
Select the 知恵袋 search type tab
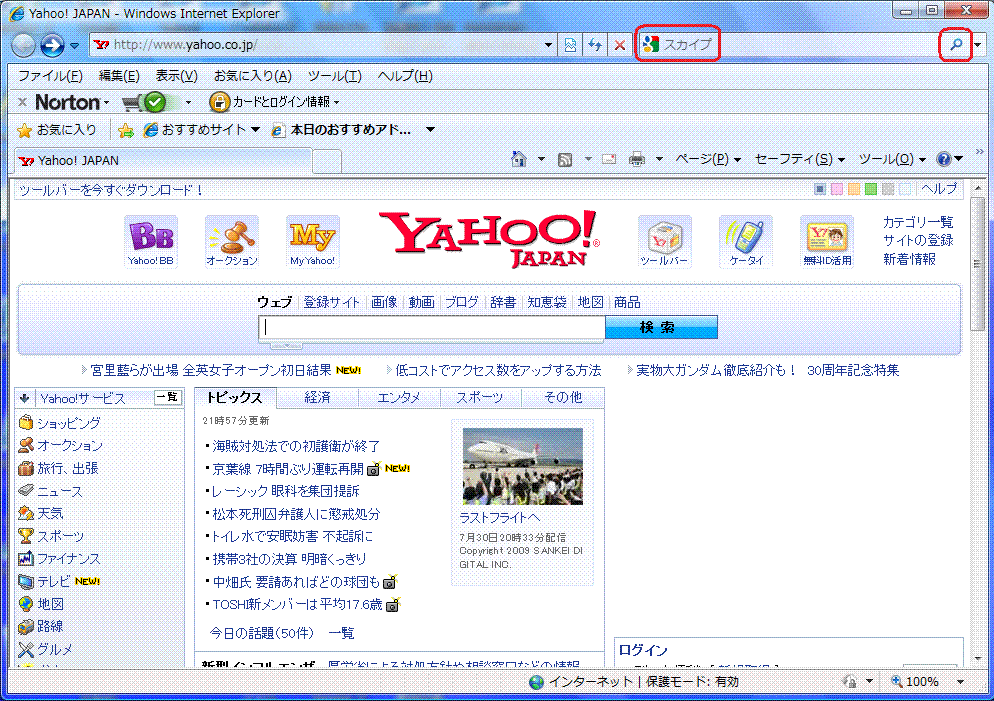547,302
